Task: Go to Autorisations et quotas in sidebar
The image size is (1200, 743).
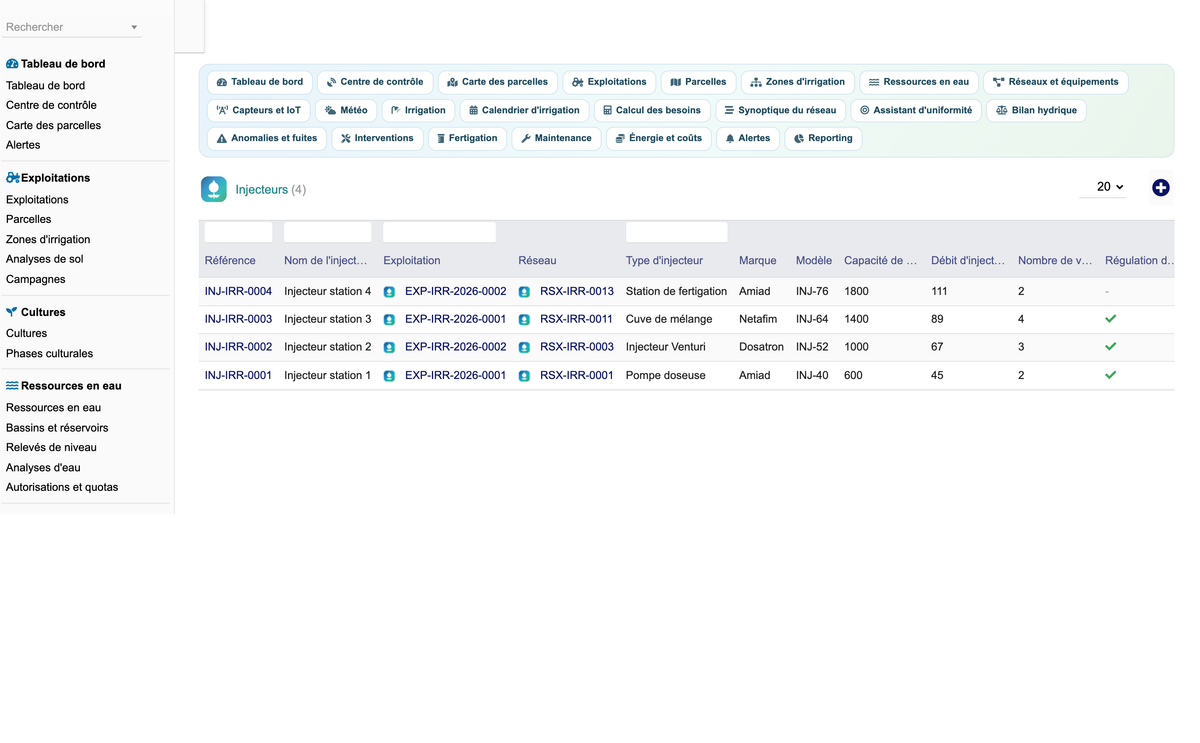Action: pos(62,488)
